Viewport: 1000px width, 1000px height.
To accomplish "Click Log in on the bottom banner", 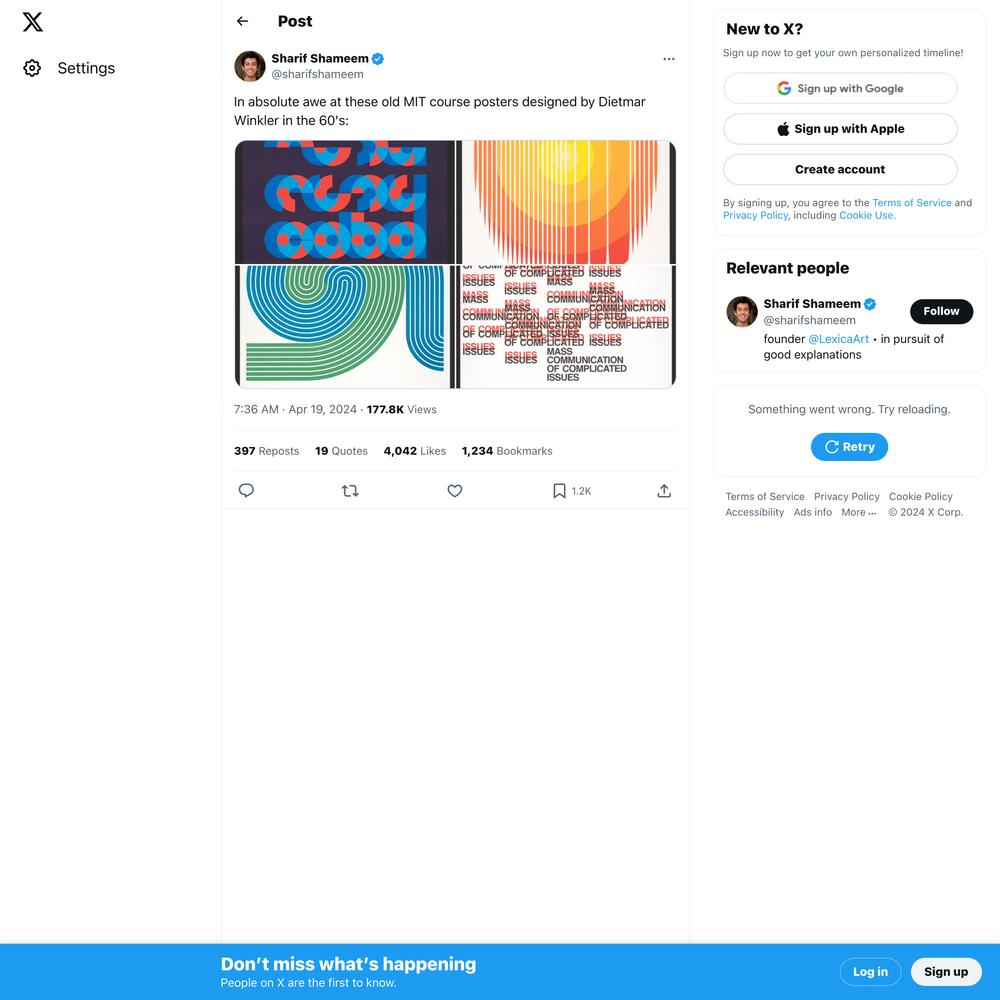I will [x=870, y=971].
